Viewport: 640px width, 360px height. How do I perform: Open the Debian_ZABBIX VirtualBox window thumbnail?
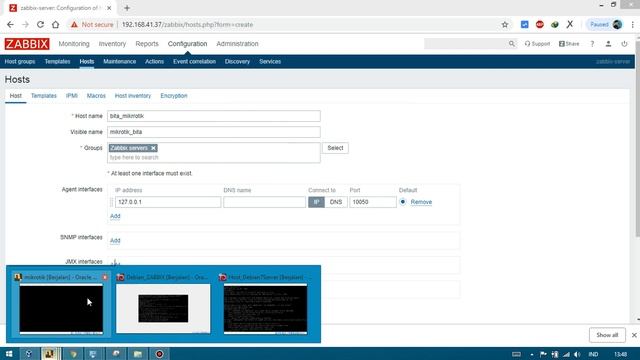pos(163,309)
